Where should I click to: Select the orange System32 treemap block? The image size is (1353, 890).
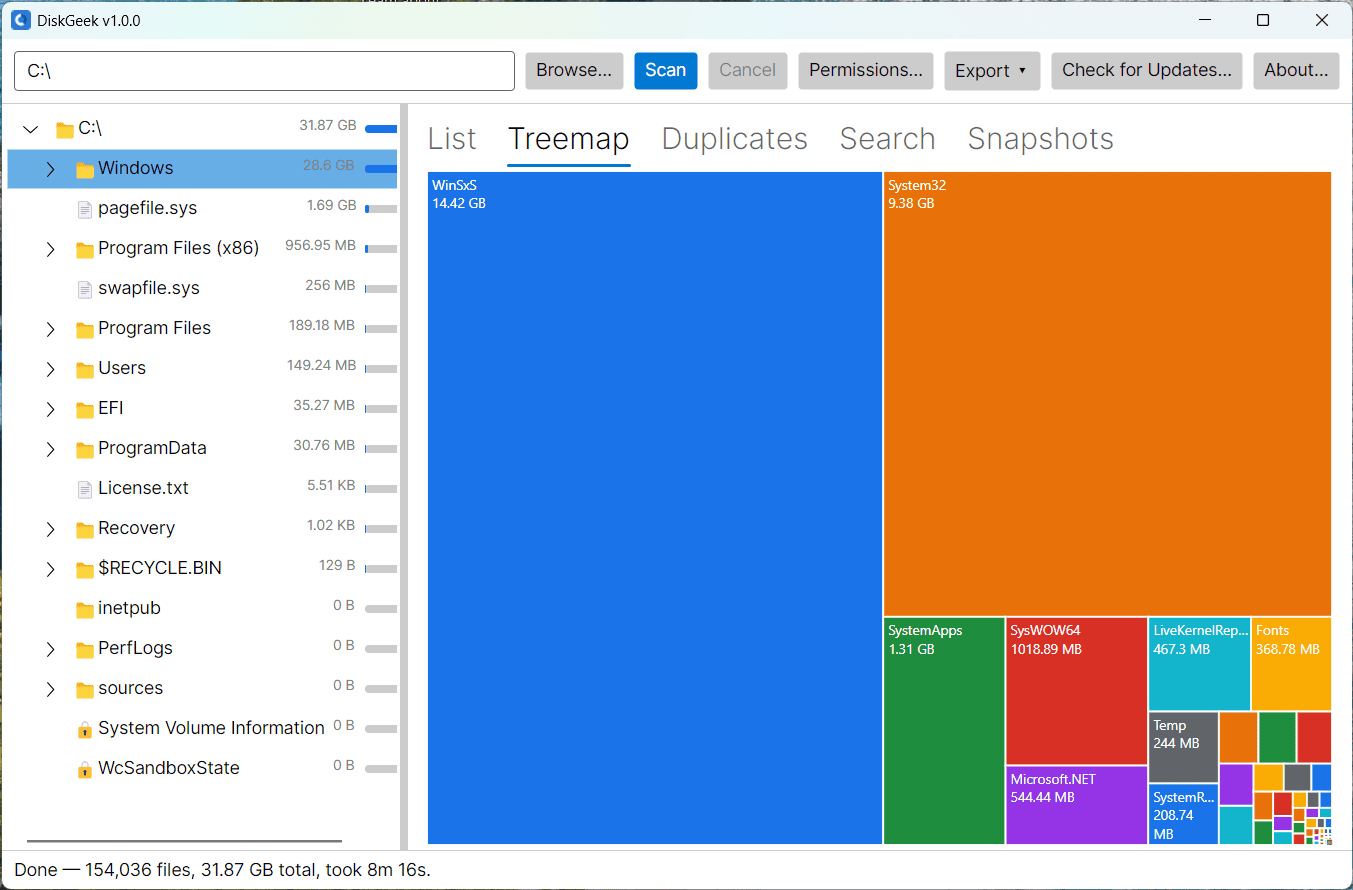[x=1107, y=394]
